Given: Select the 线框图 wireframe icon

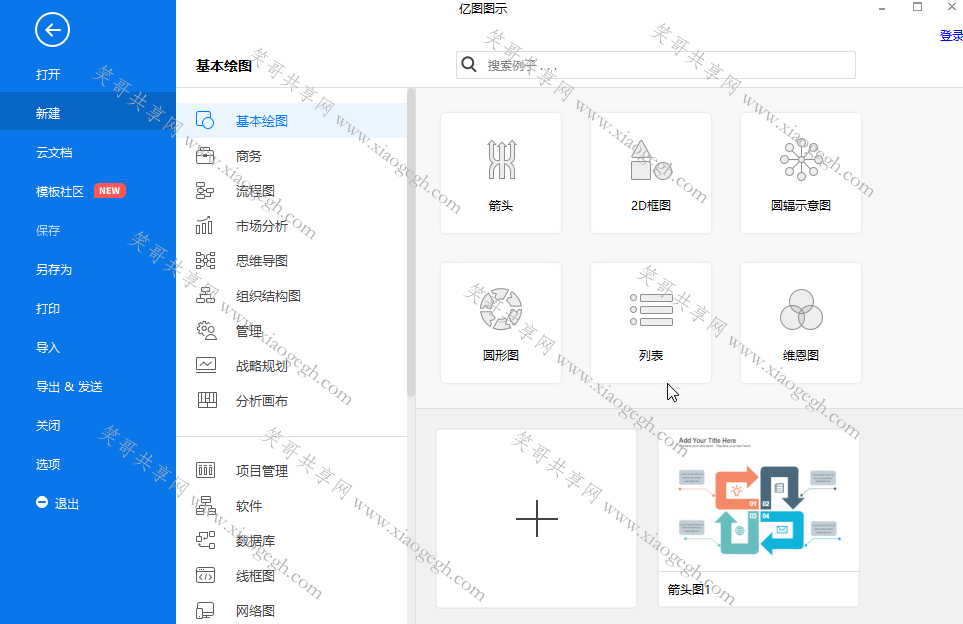Looking at the screenshot, I should point(205,575).
